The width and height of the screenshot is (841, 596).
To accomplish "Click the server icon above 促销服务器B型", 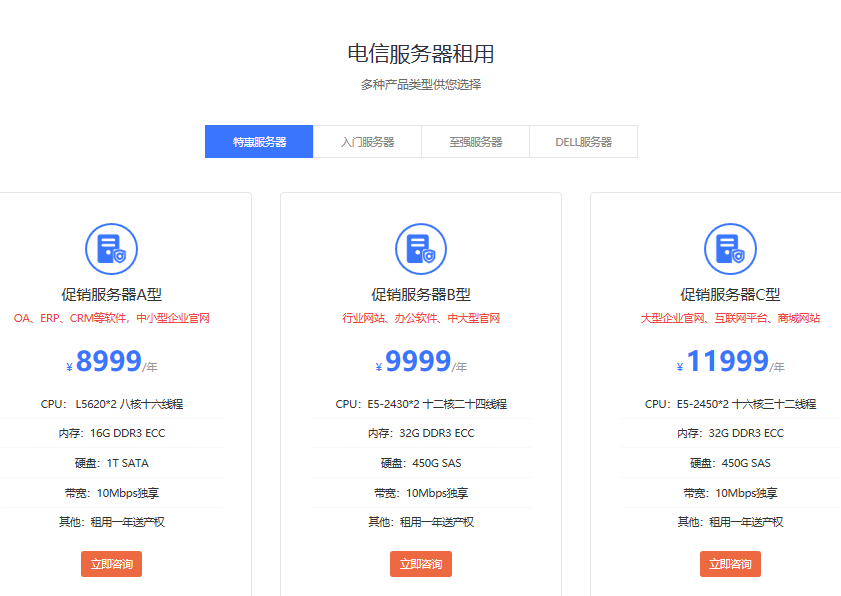I will [x=421, y=249].
